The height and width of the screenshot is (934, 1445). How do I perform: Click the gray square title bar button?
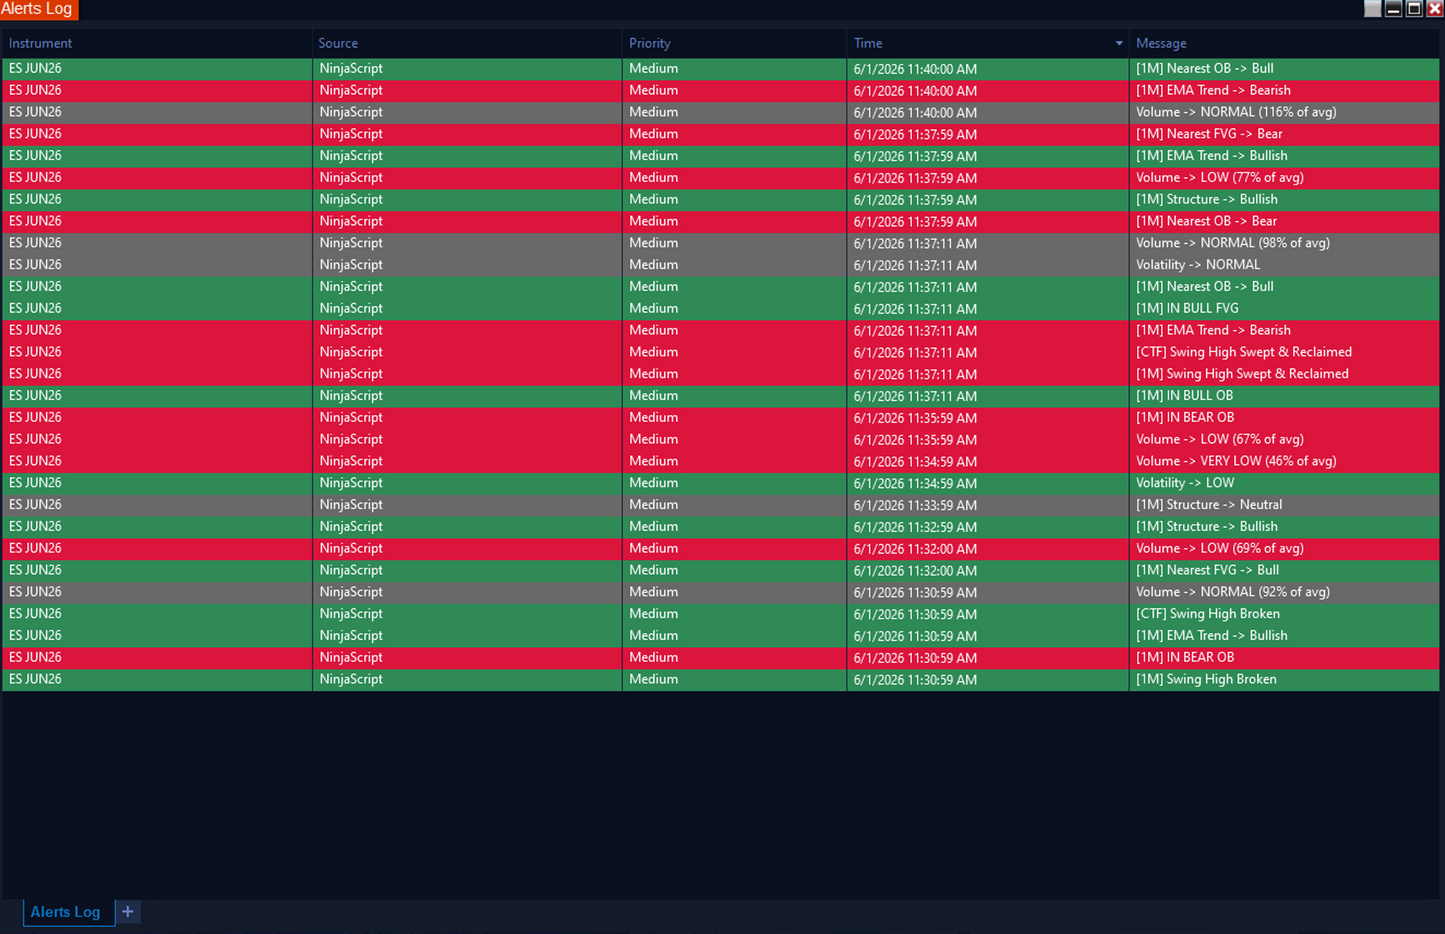pos(1372,9)
